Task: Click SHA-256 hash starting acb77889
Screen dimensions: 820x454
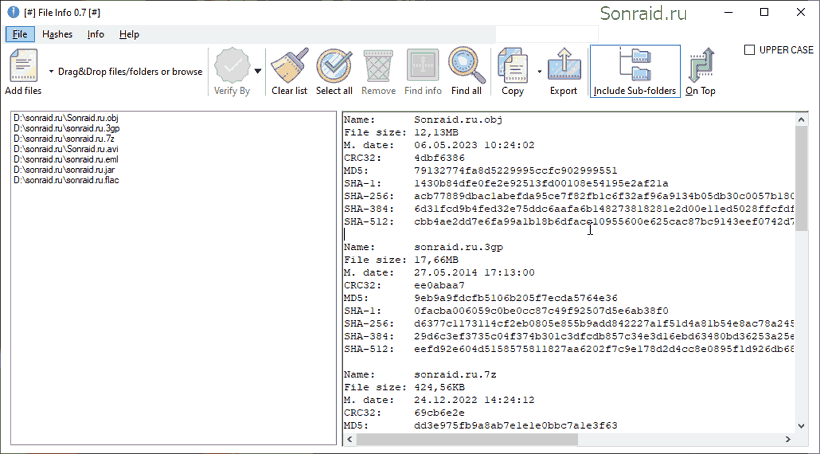Action: tap(605, 196)
